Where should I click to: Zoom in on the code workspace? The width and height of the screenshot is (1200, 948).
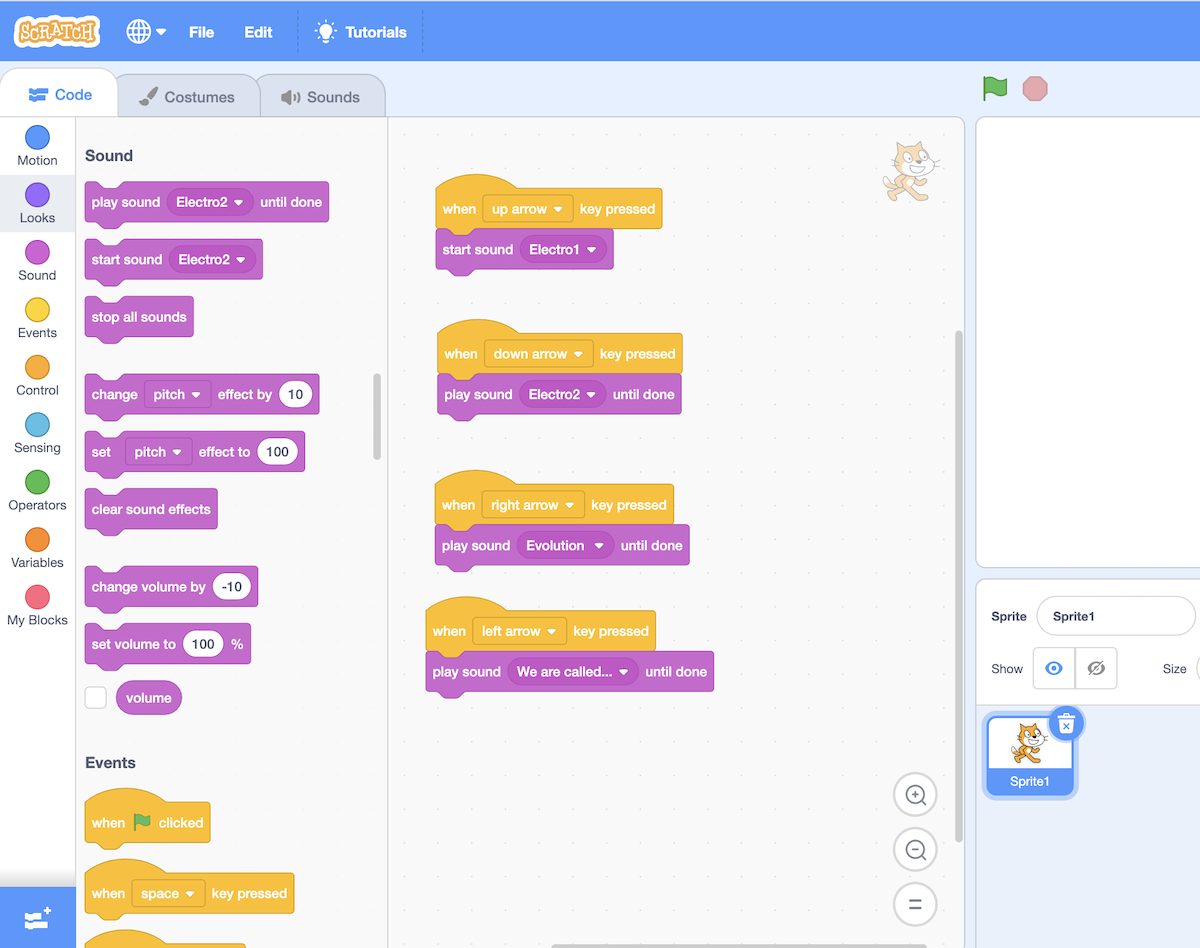tap(914, 794)
